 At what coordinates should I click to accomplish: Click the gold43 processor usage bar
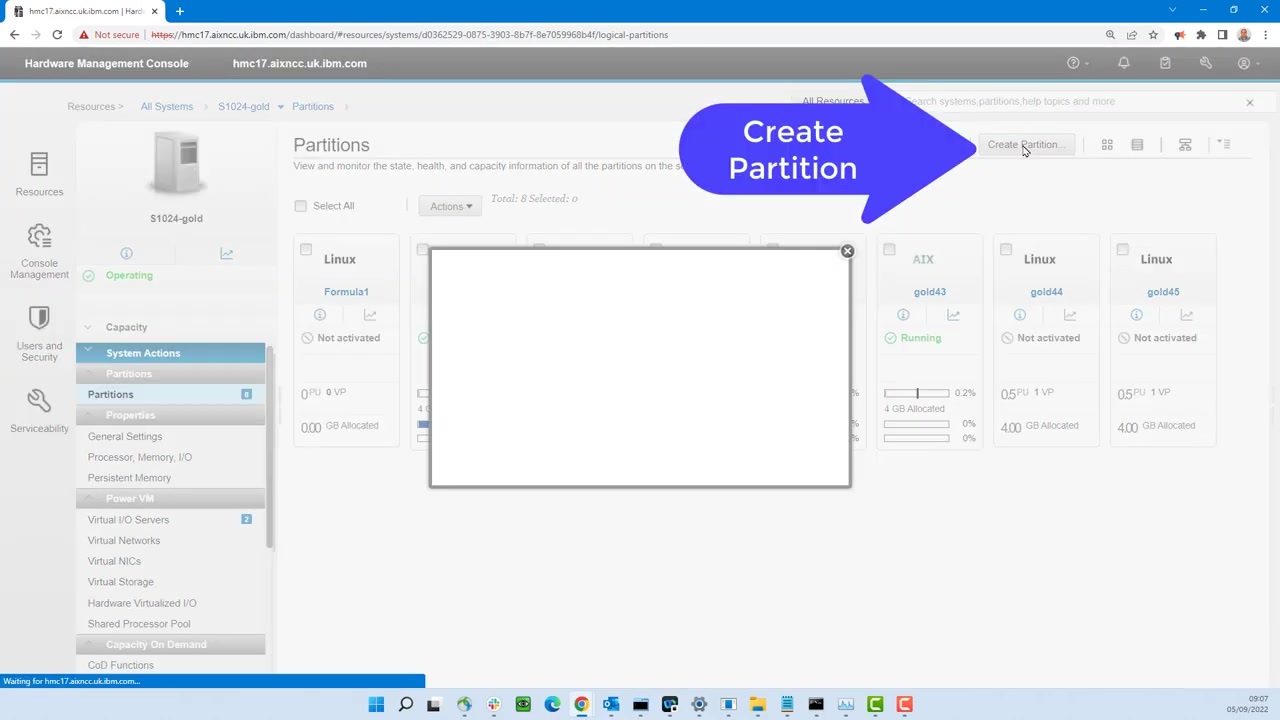916,394
